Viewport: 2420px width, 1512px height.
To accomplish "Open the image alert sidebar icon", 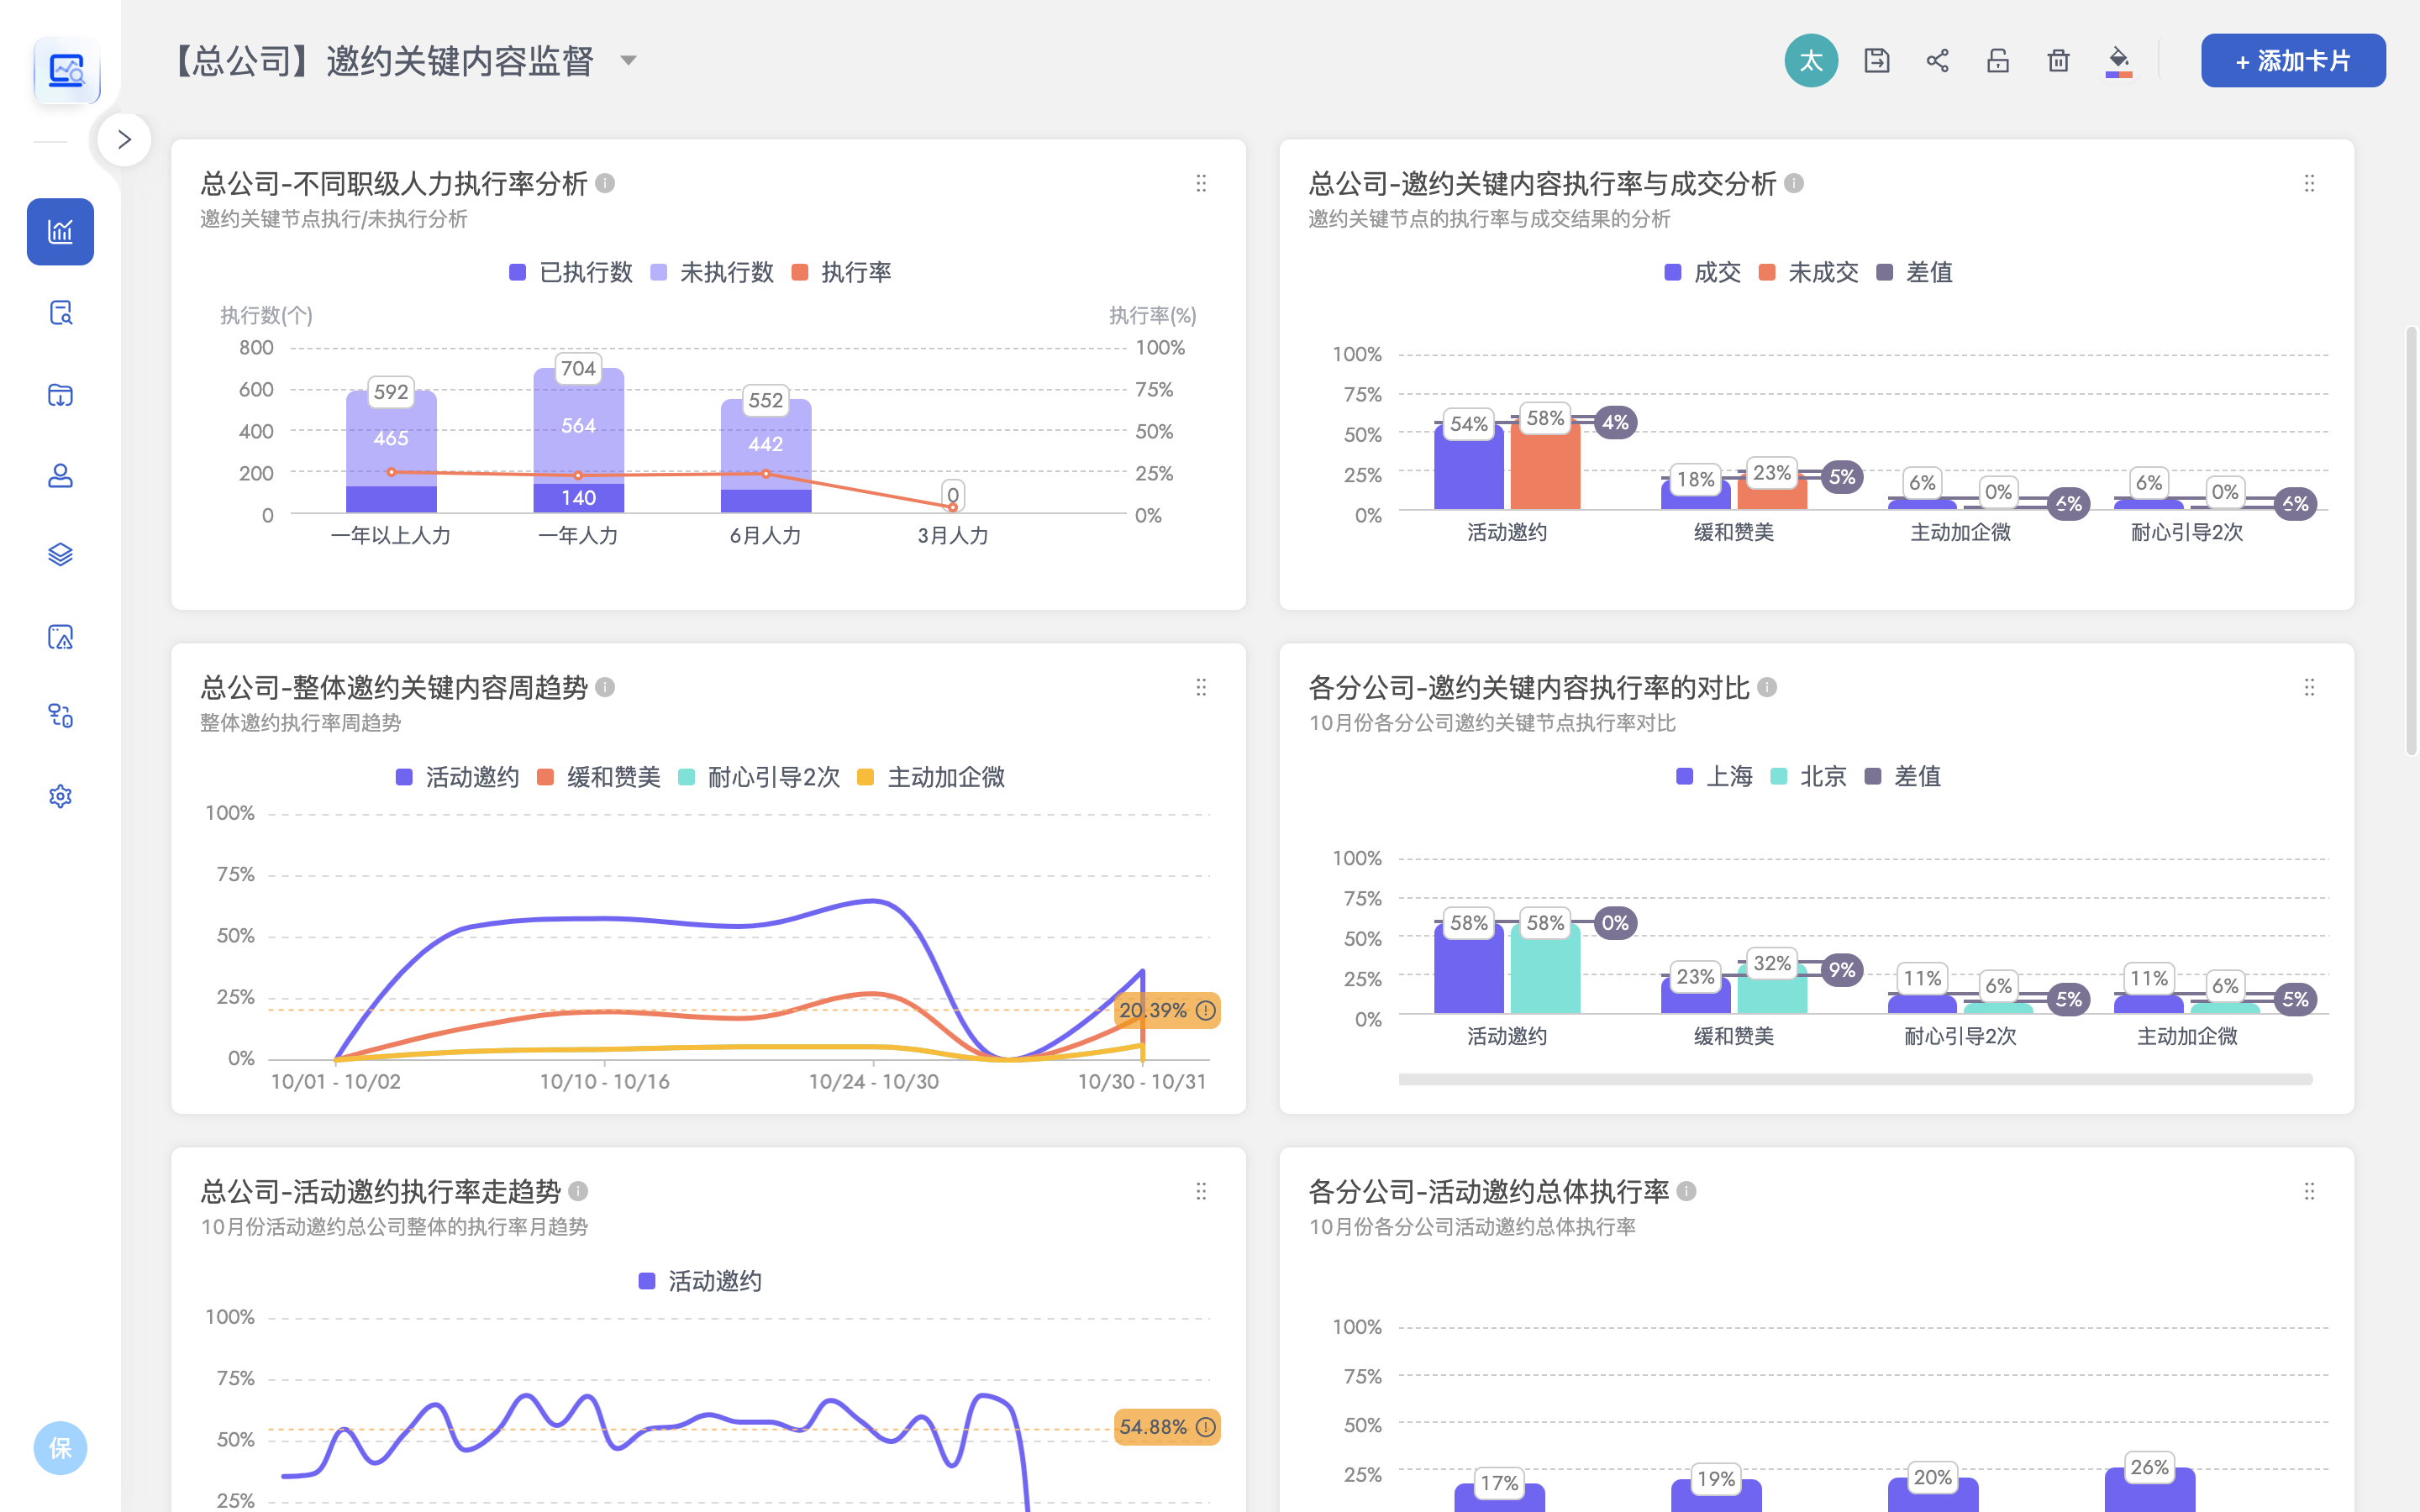I will pos(60,636).
